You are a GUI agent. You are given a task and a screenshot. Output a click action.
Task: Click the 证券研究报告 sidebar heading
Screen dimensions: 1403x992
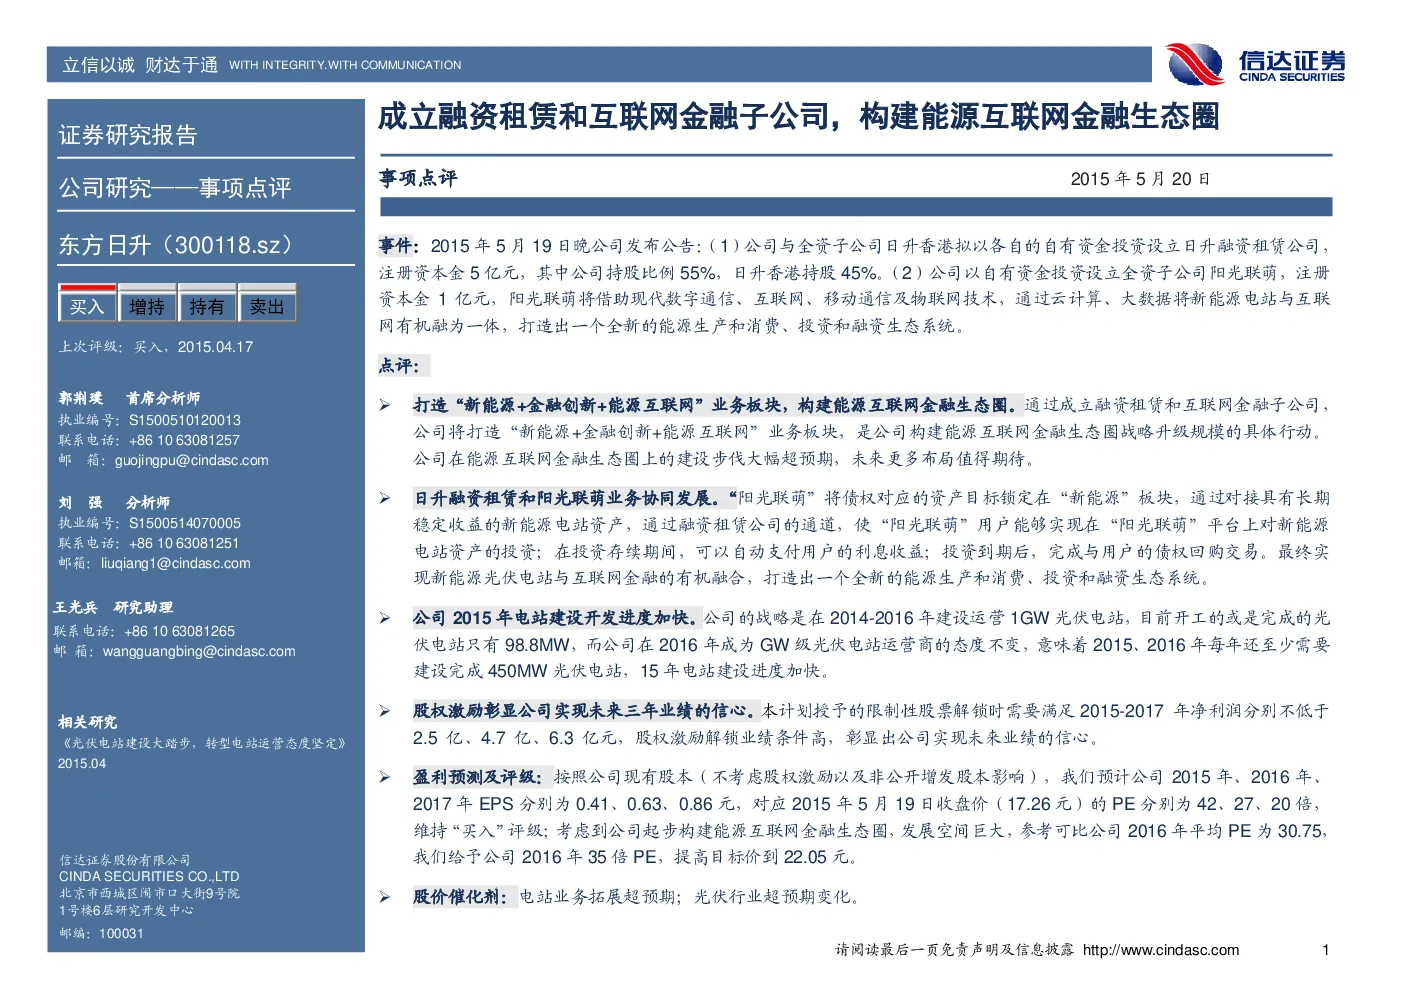[x=128, y=135]
